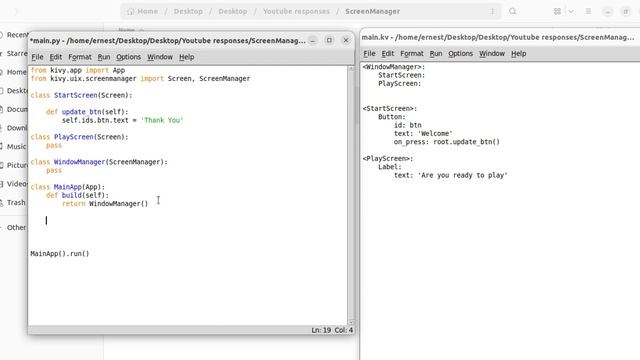Open file manager hamburger menu
The width and height of the screenshot is (640, 360).
pyautogui.click(x=588, y=11)
